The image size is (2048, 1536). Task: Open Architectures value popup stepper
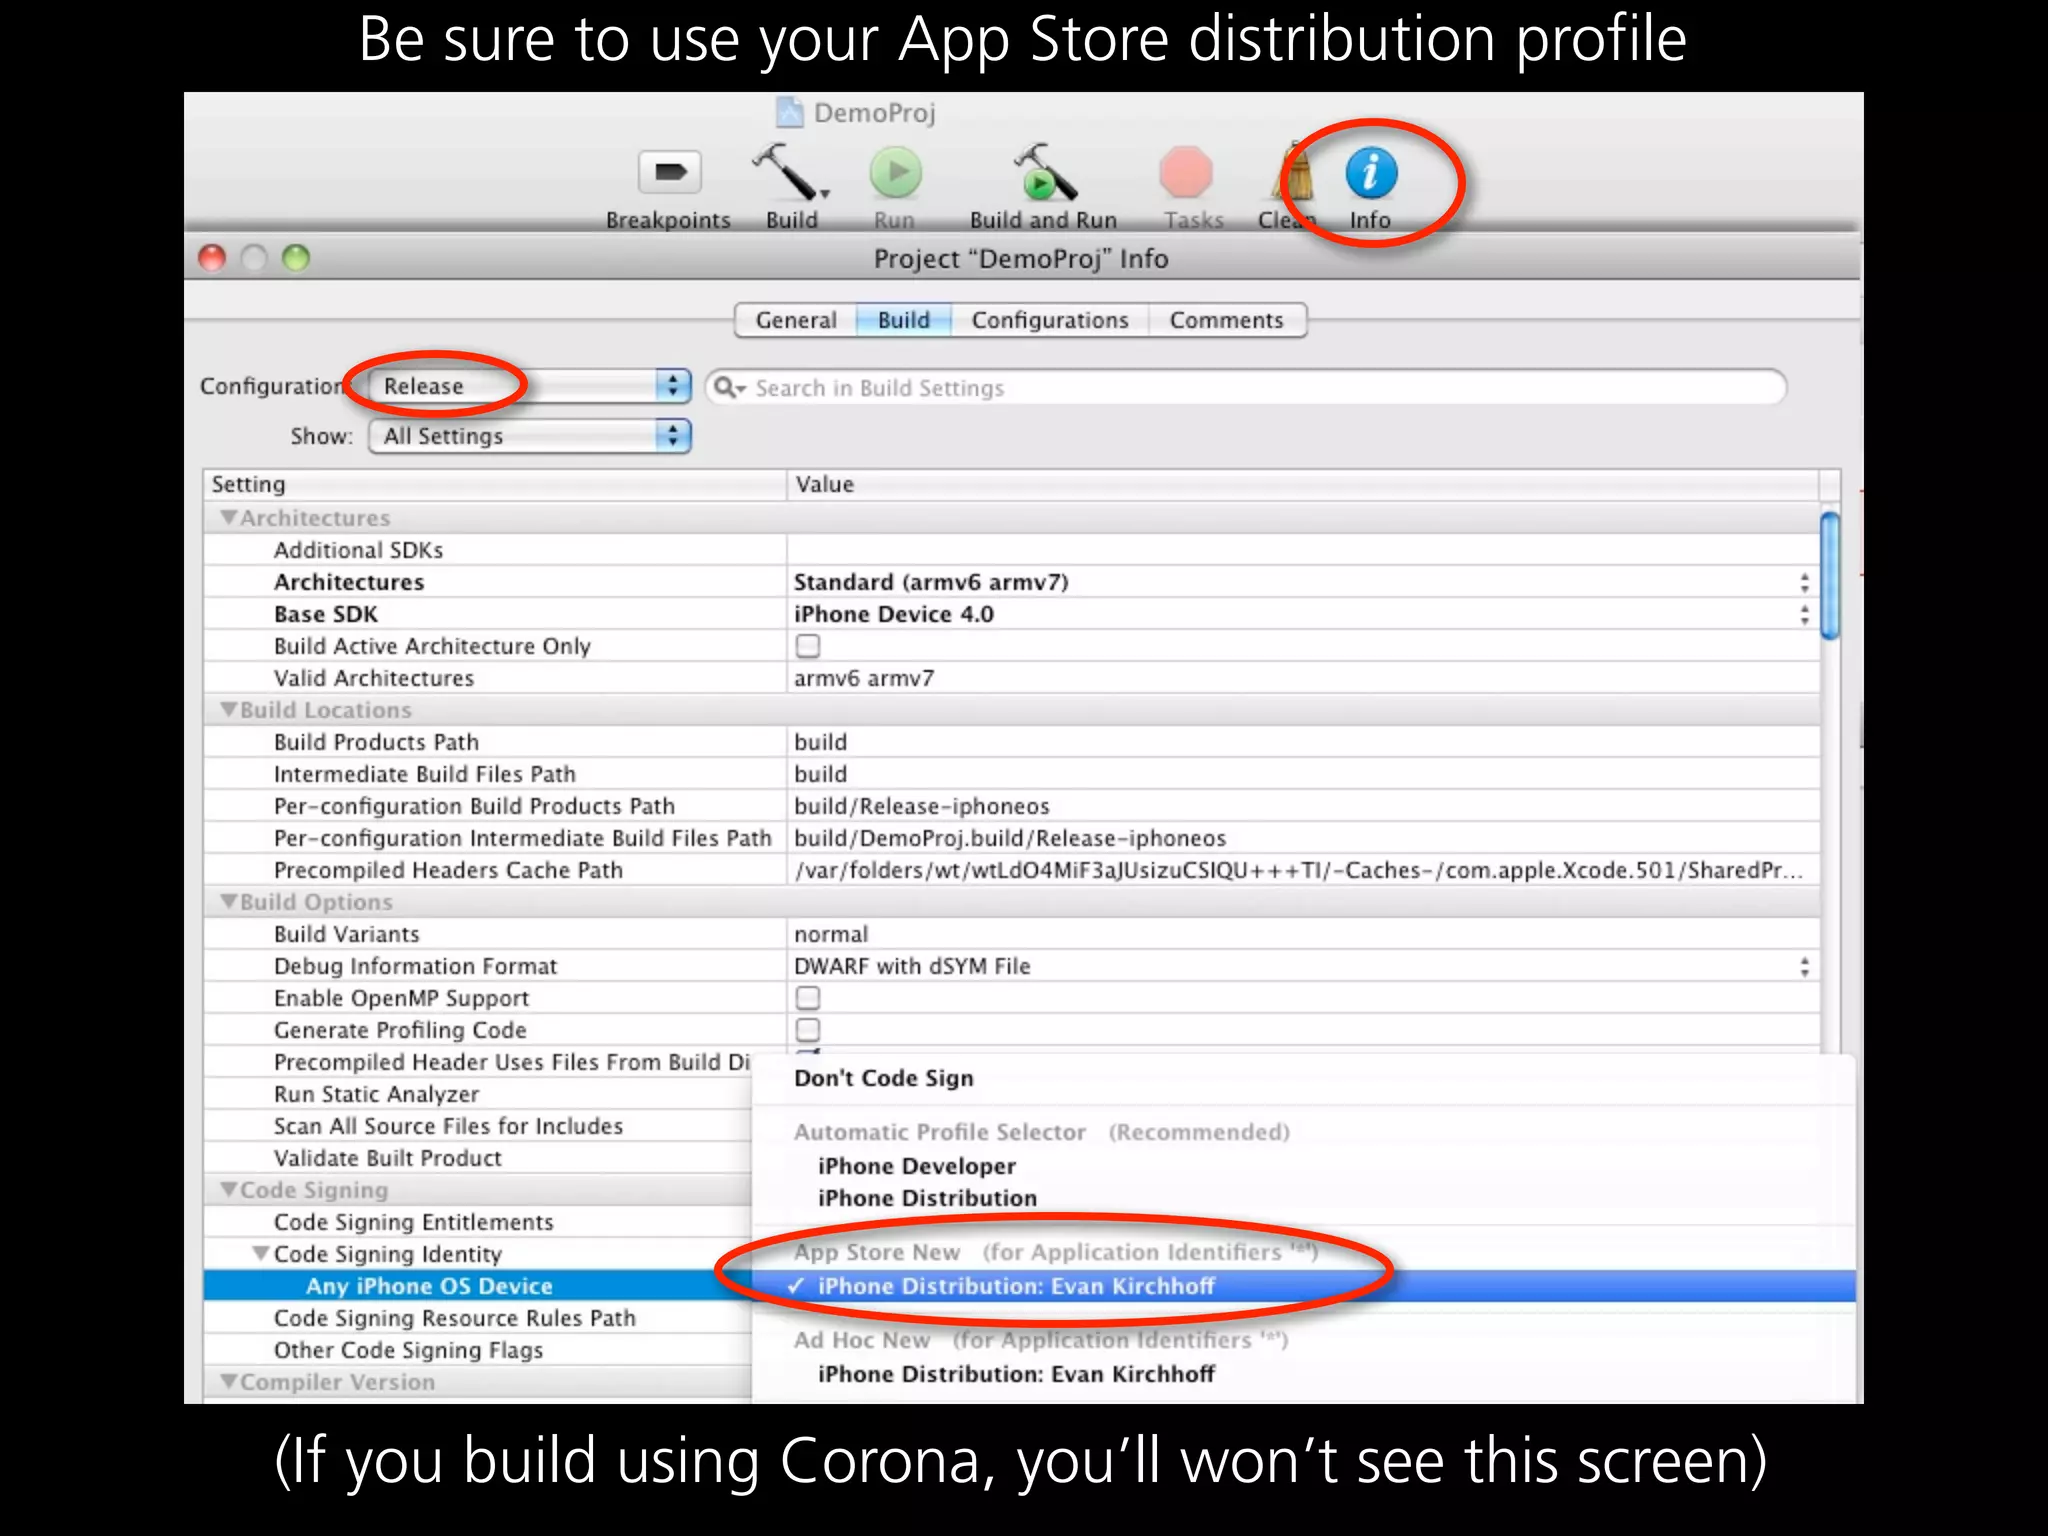click(x=1804, y=582)
